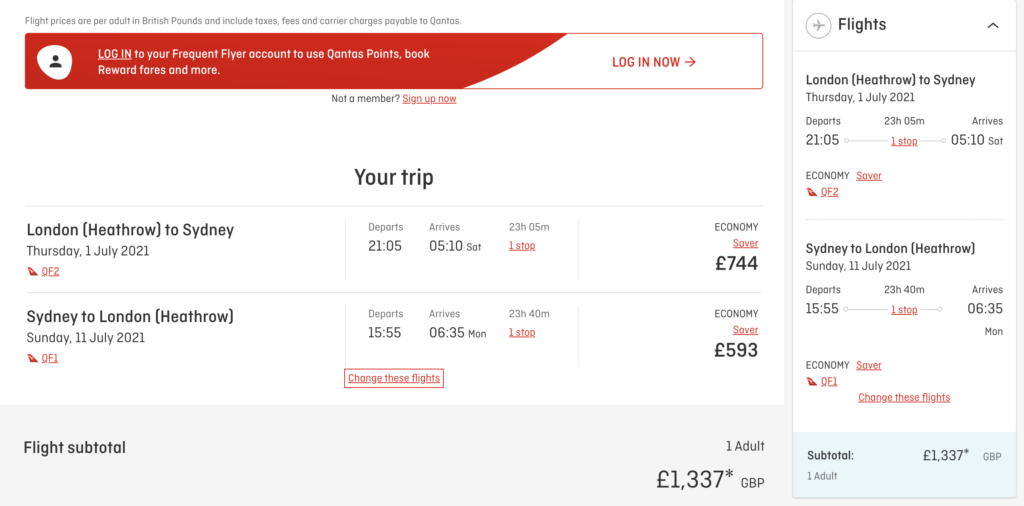Click the airplane icon beside Flights heading
The width and height of the screenshot is (1024, 506).
click(818, 25)
